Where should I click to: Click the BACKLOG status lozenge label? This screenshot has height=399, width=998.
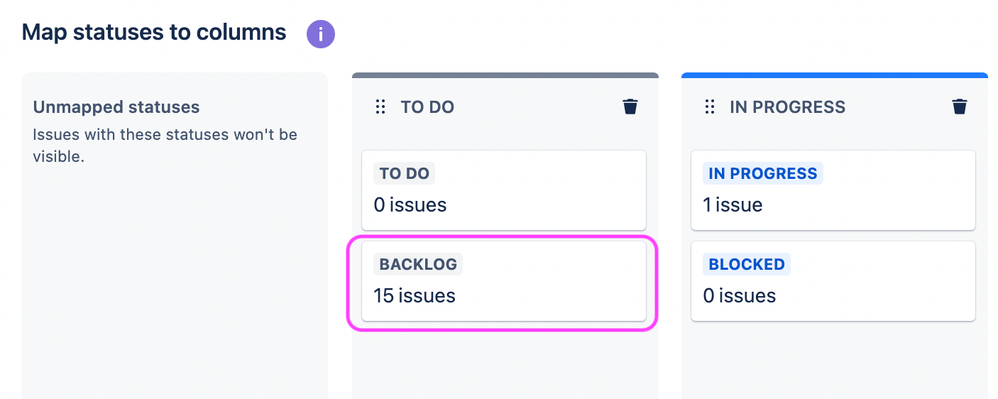click(418, 264)
